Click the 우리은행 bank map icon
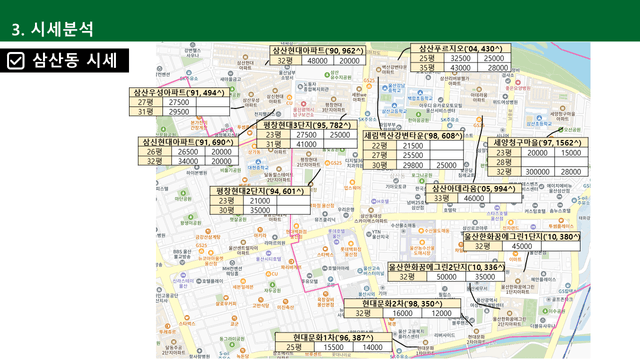640x360 pixels. point(346,215)
